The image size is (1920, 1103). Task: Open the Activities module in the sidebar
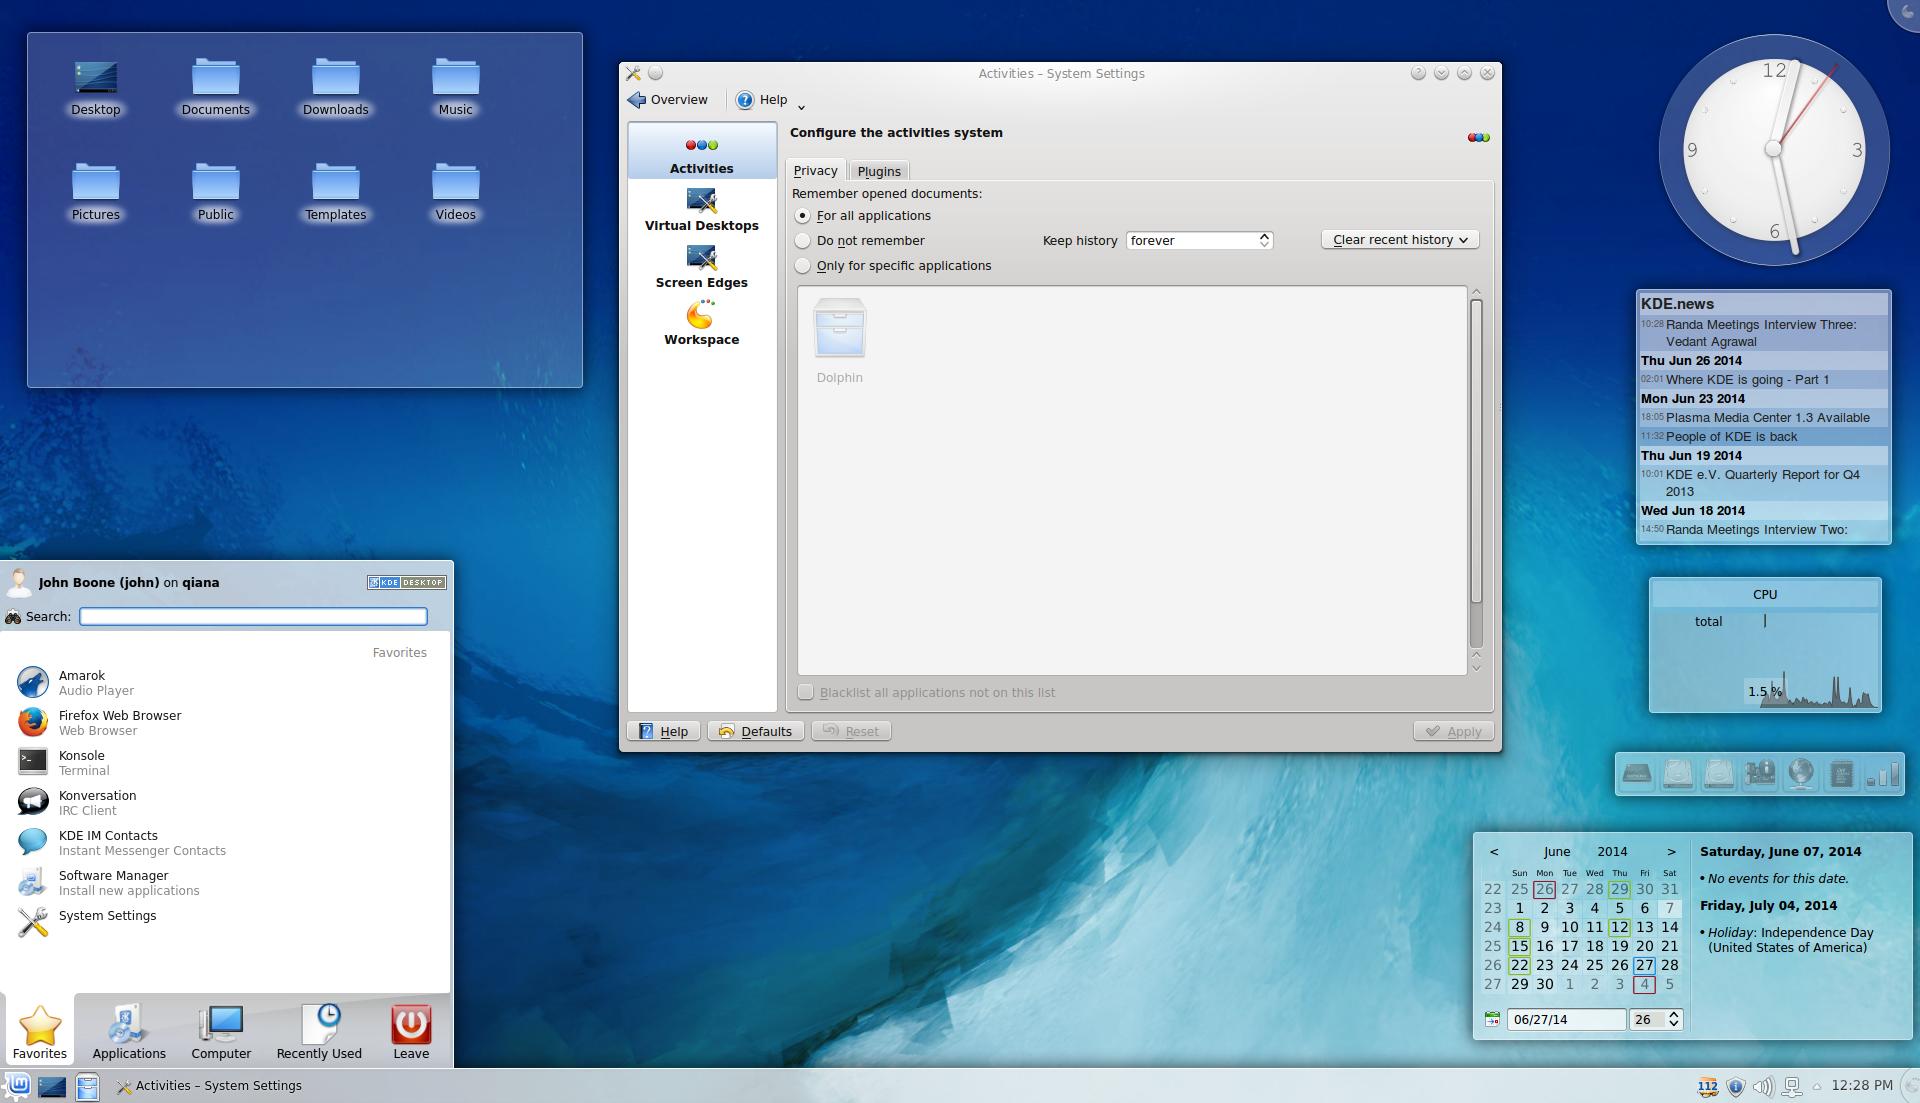click(701, 152)
